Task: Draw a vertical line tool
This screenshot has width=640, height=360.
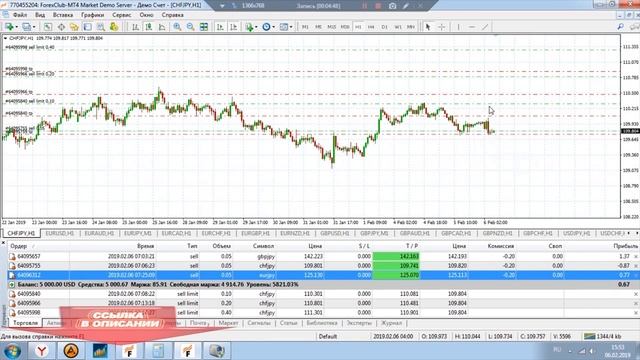Action: point(458,27)
